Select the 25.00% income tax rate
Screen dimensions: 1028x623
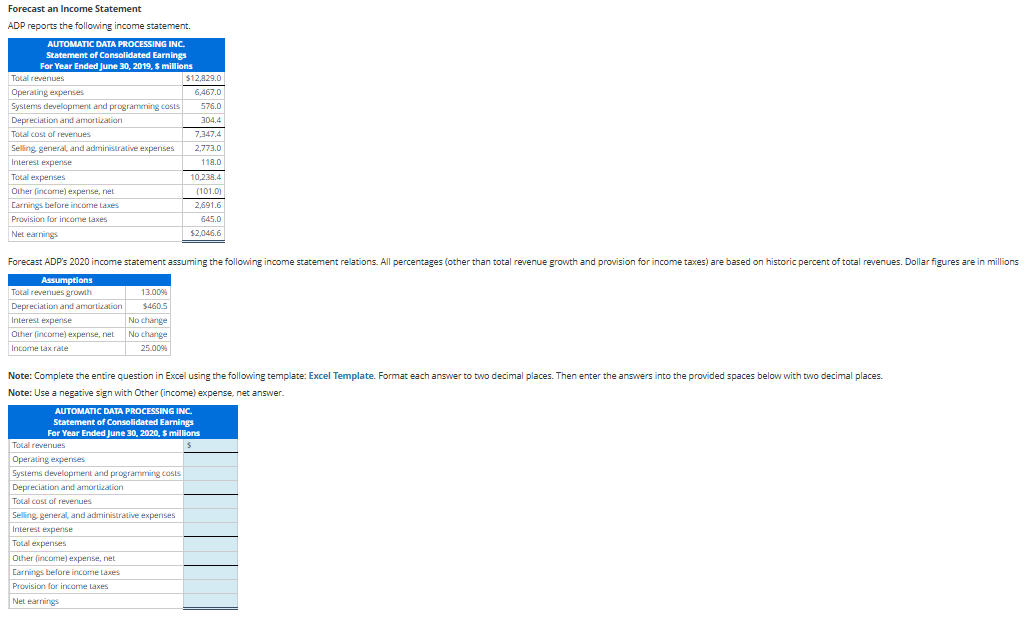coord(154,348)
